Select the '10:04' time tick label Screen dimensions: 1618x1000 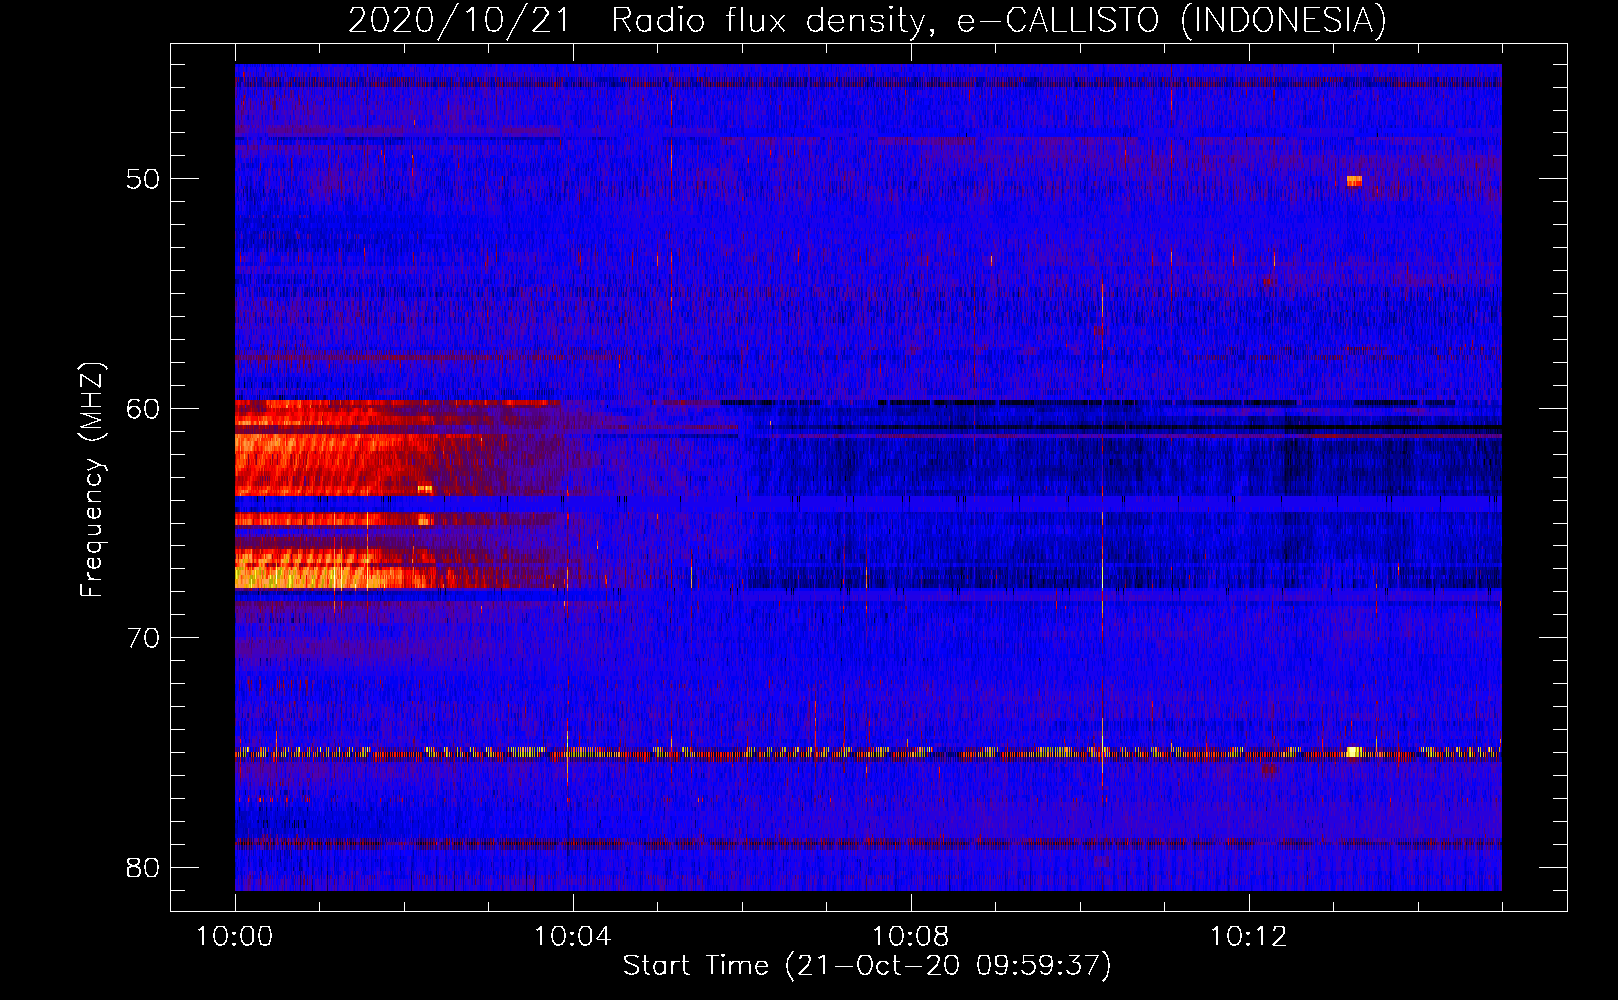click(572, 937)
